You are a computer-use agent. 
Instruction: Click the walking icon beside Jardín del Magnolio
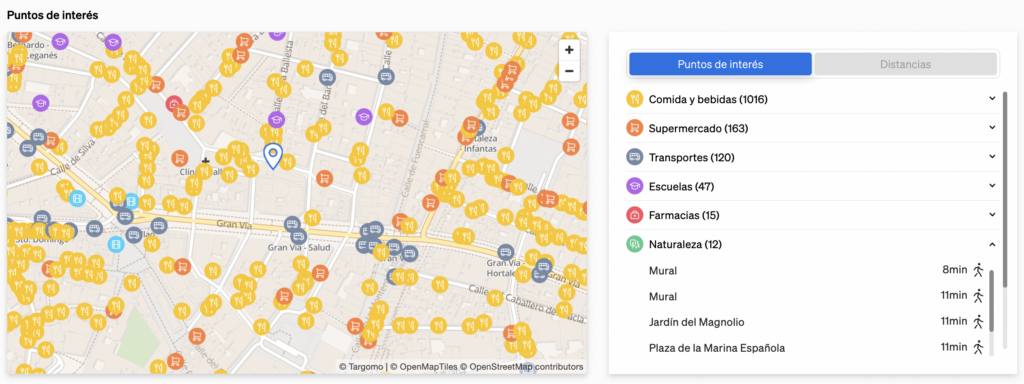[x=978, y=321]
